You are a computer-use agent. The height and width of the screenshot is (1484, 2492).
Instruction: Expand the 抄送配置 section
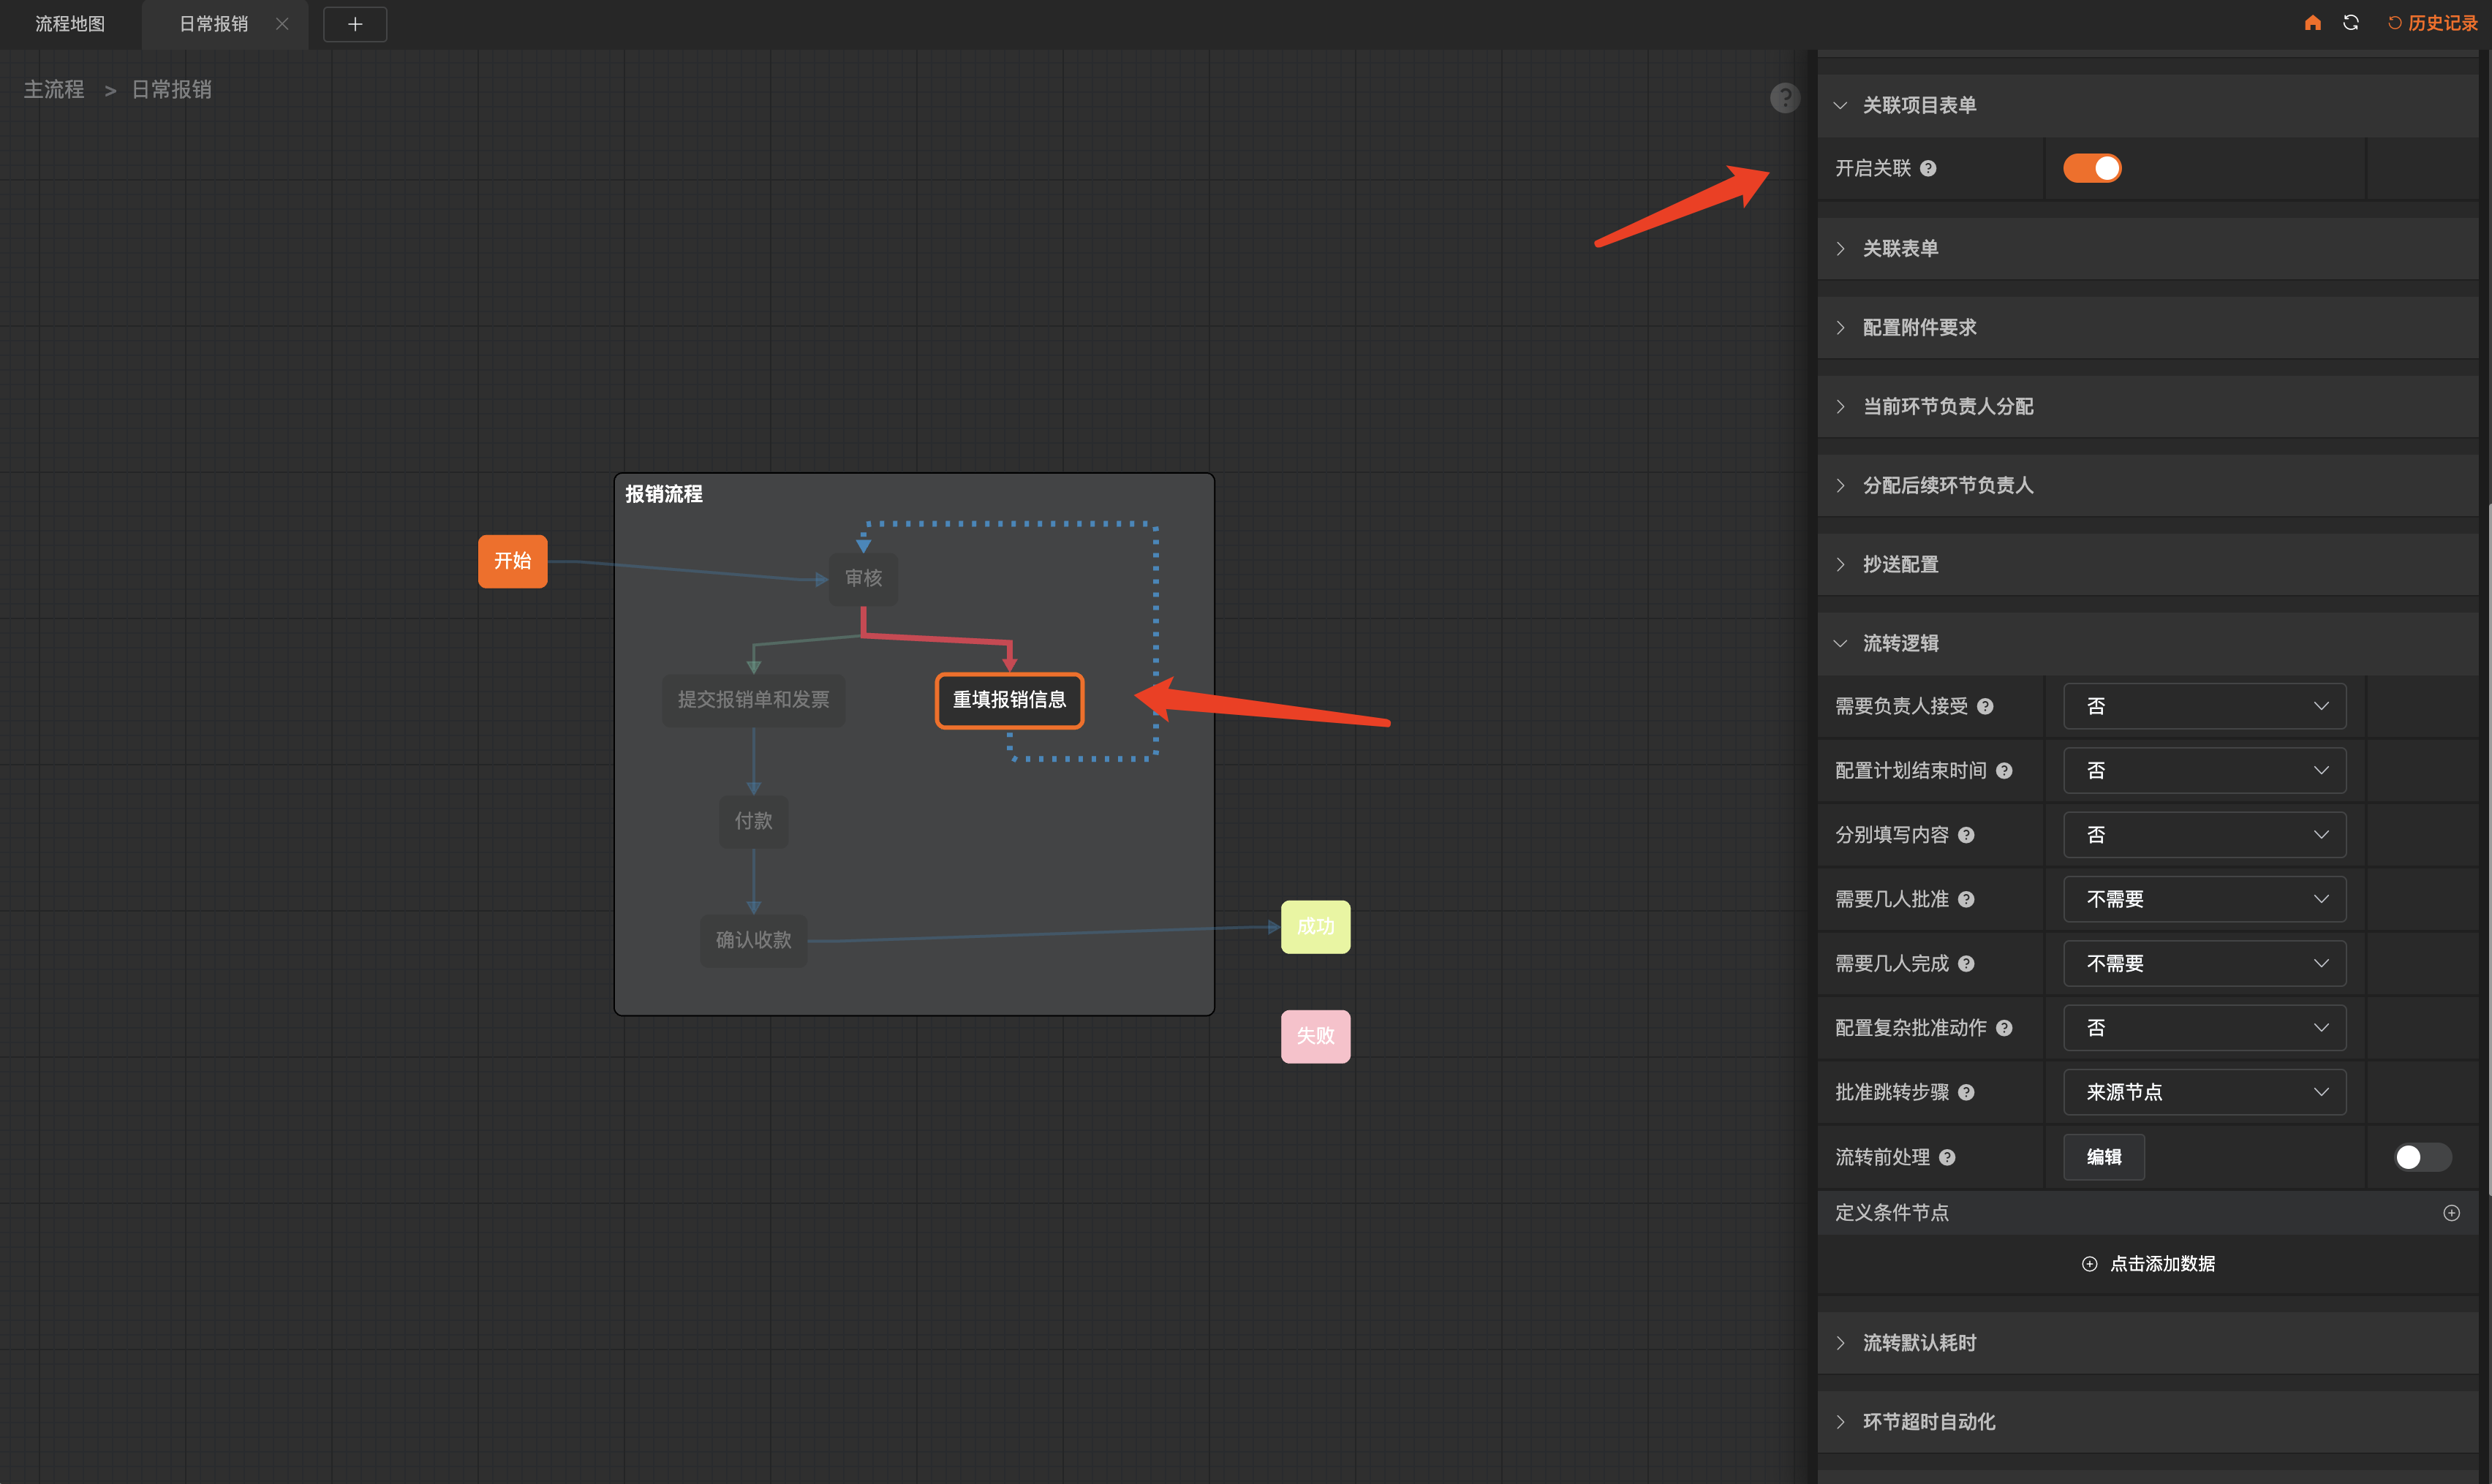2149,564
